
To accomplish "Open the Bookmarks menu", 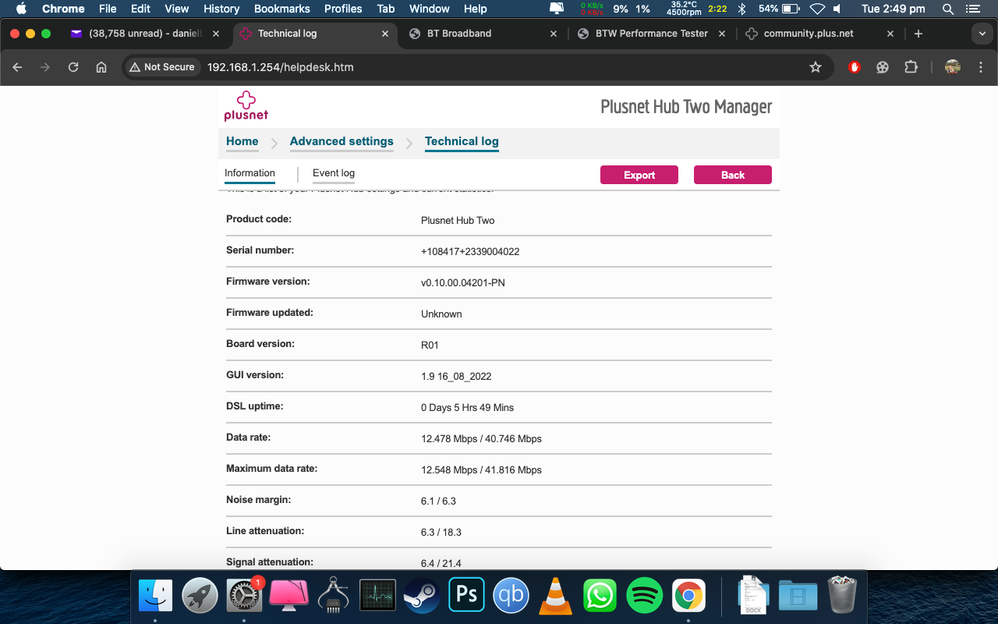I will [x=282, y=9].
